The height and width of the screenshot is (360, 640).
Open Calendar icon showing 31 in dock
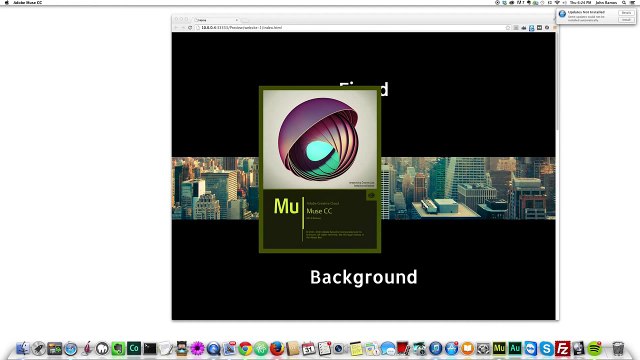point(309,348)
